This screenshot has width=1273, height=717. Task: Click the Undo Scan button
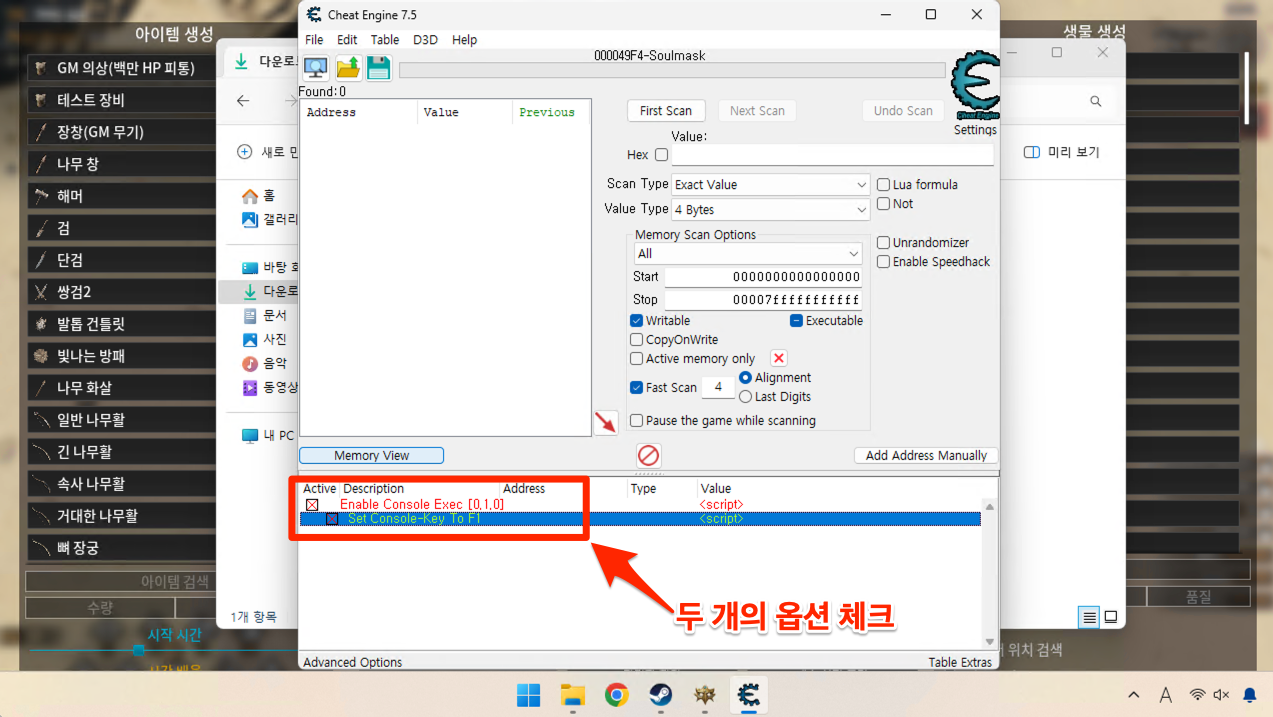point(903,111)
